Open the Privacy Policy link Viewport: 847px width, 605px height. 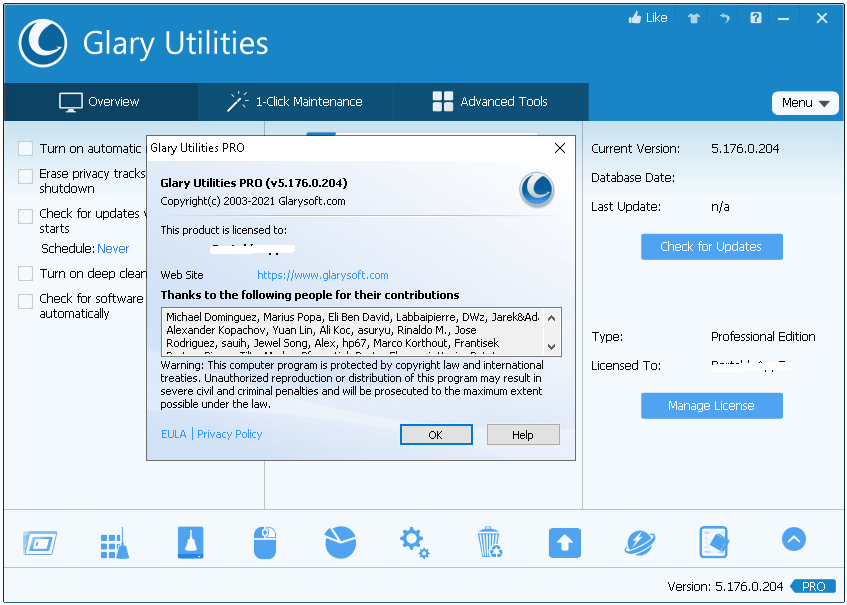230,434
